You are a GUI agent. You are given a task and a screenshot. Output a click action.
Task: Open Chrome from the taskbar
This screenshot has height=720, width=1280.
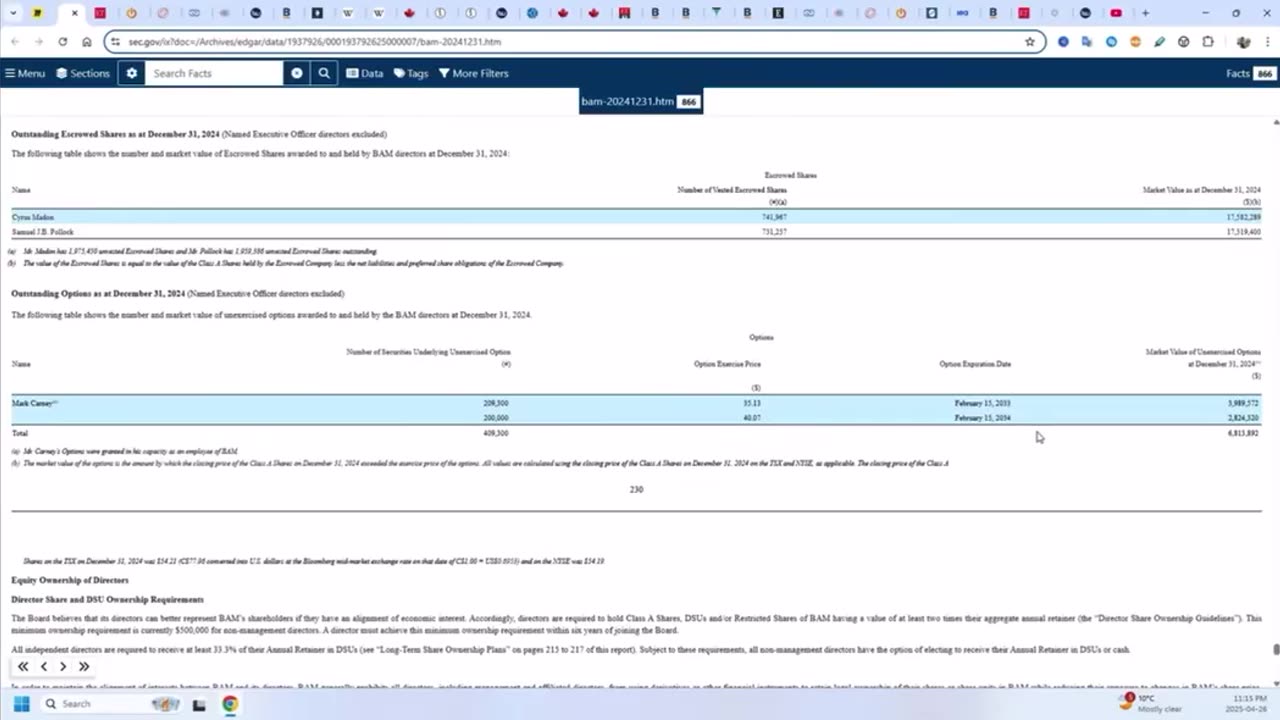click(230, 704)
